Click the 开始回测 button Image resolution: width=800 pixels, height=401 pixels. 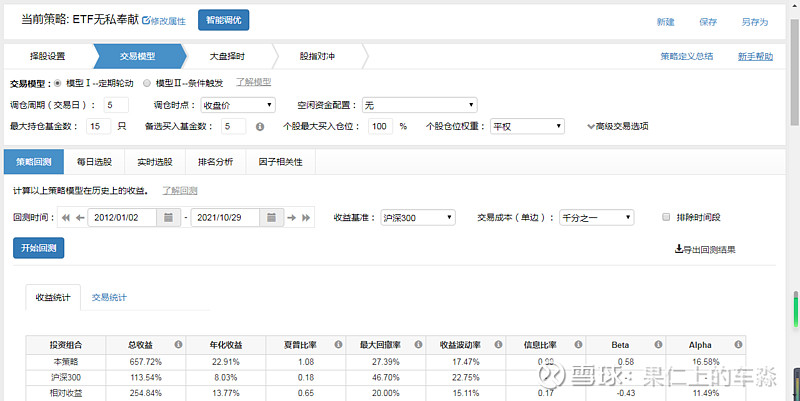coord(39,248)
